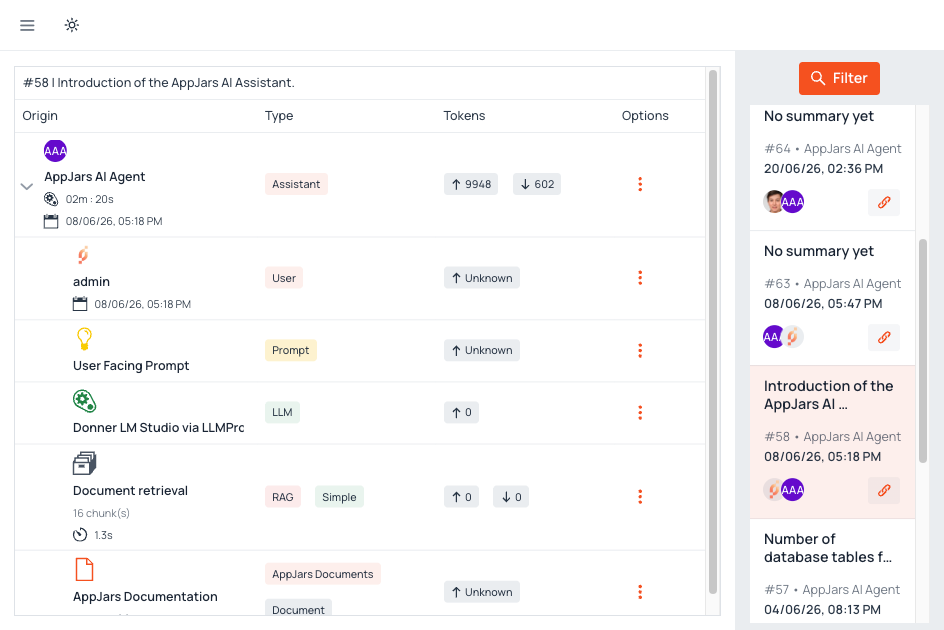Click the User type badge
The height and width of the screenshot is (630, 944).
[284, 278]
